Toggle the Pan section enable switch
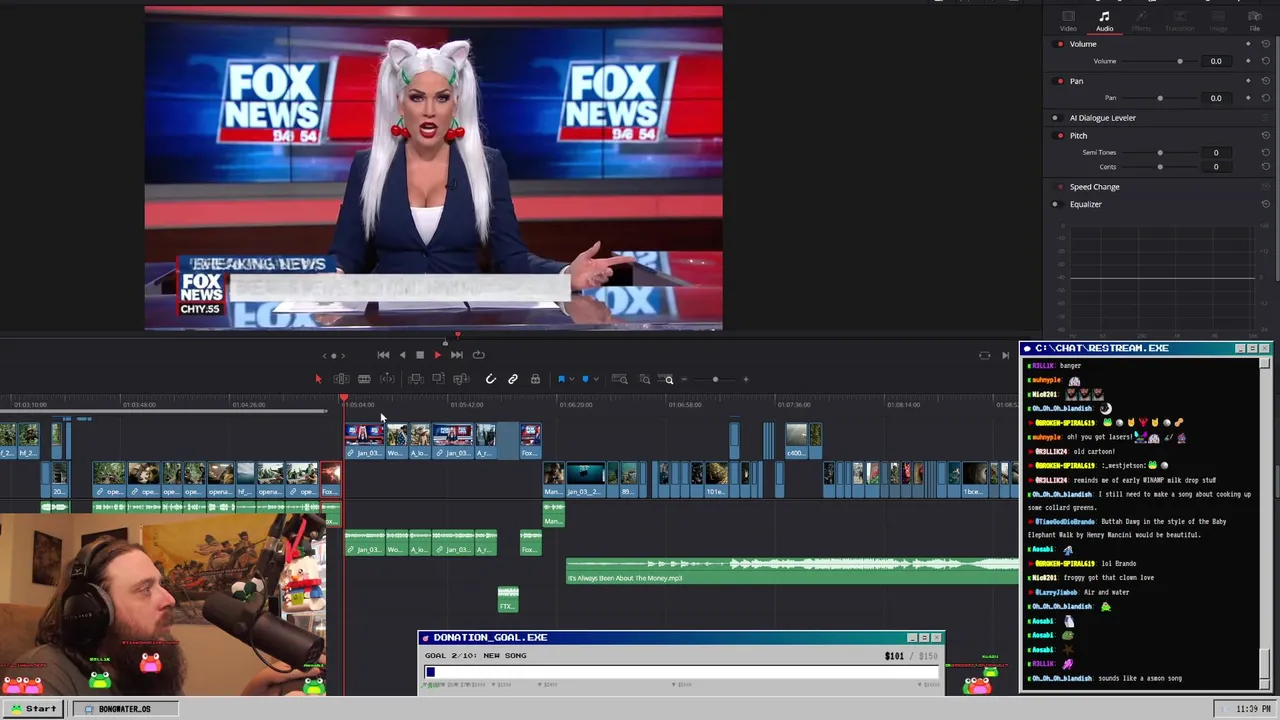This screenshot has height=720, width=1280. tap(1058, 81)
